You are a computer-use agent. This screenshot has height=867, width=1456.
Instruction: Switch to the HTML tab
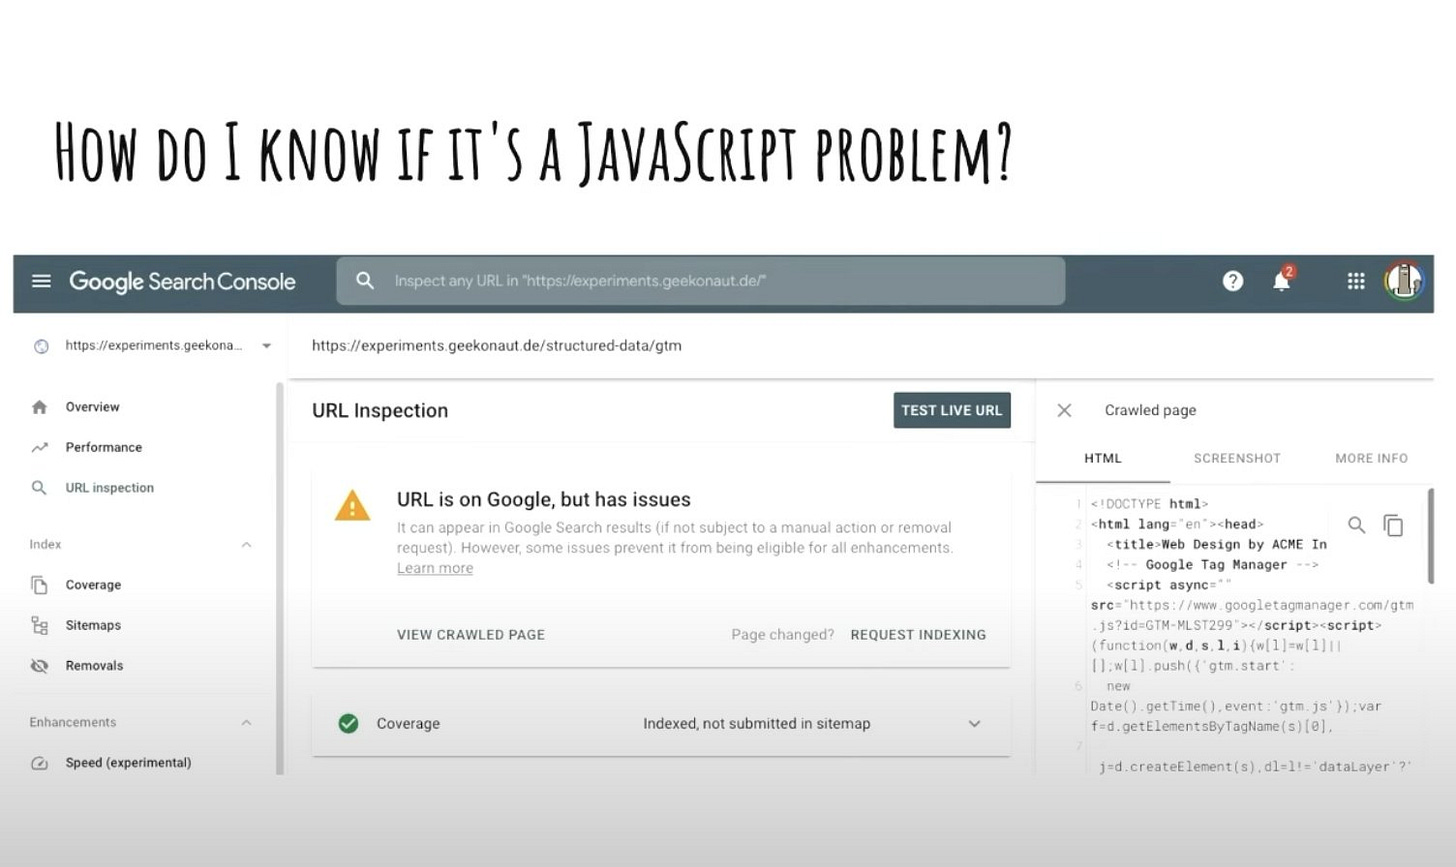tap(1103, 458)
